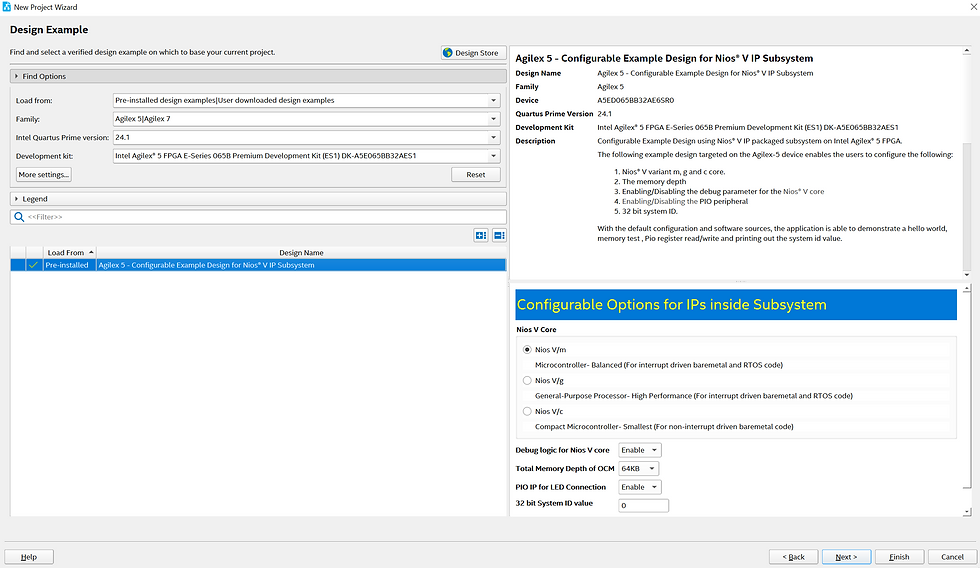This screenshot has height=568, width=980.
Task: Select the Agilex 5 Configurable Example Design row
Action: coord(258,265)
